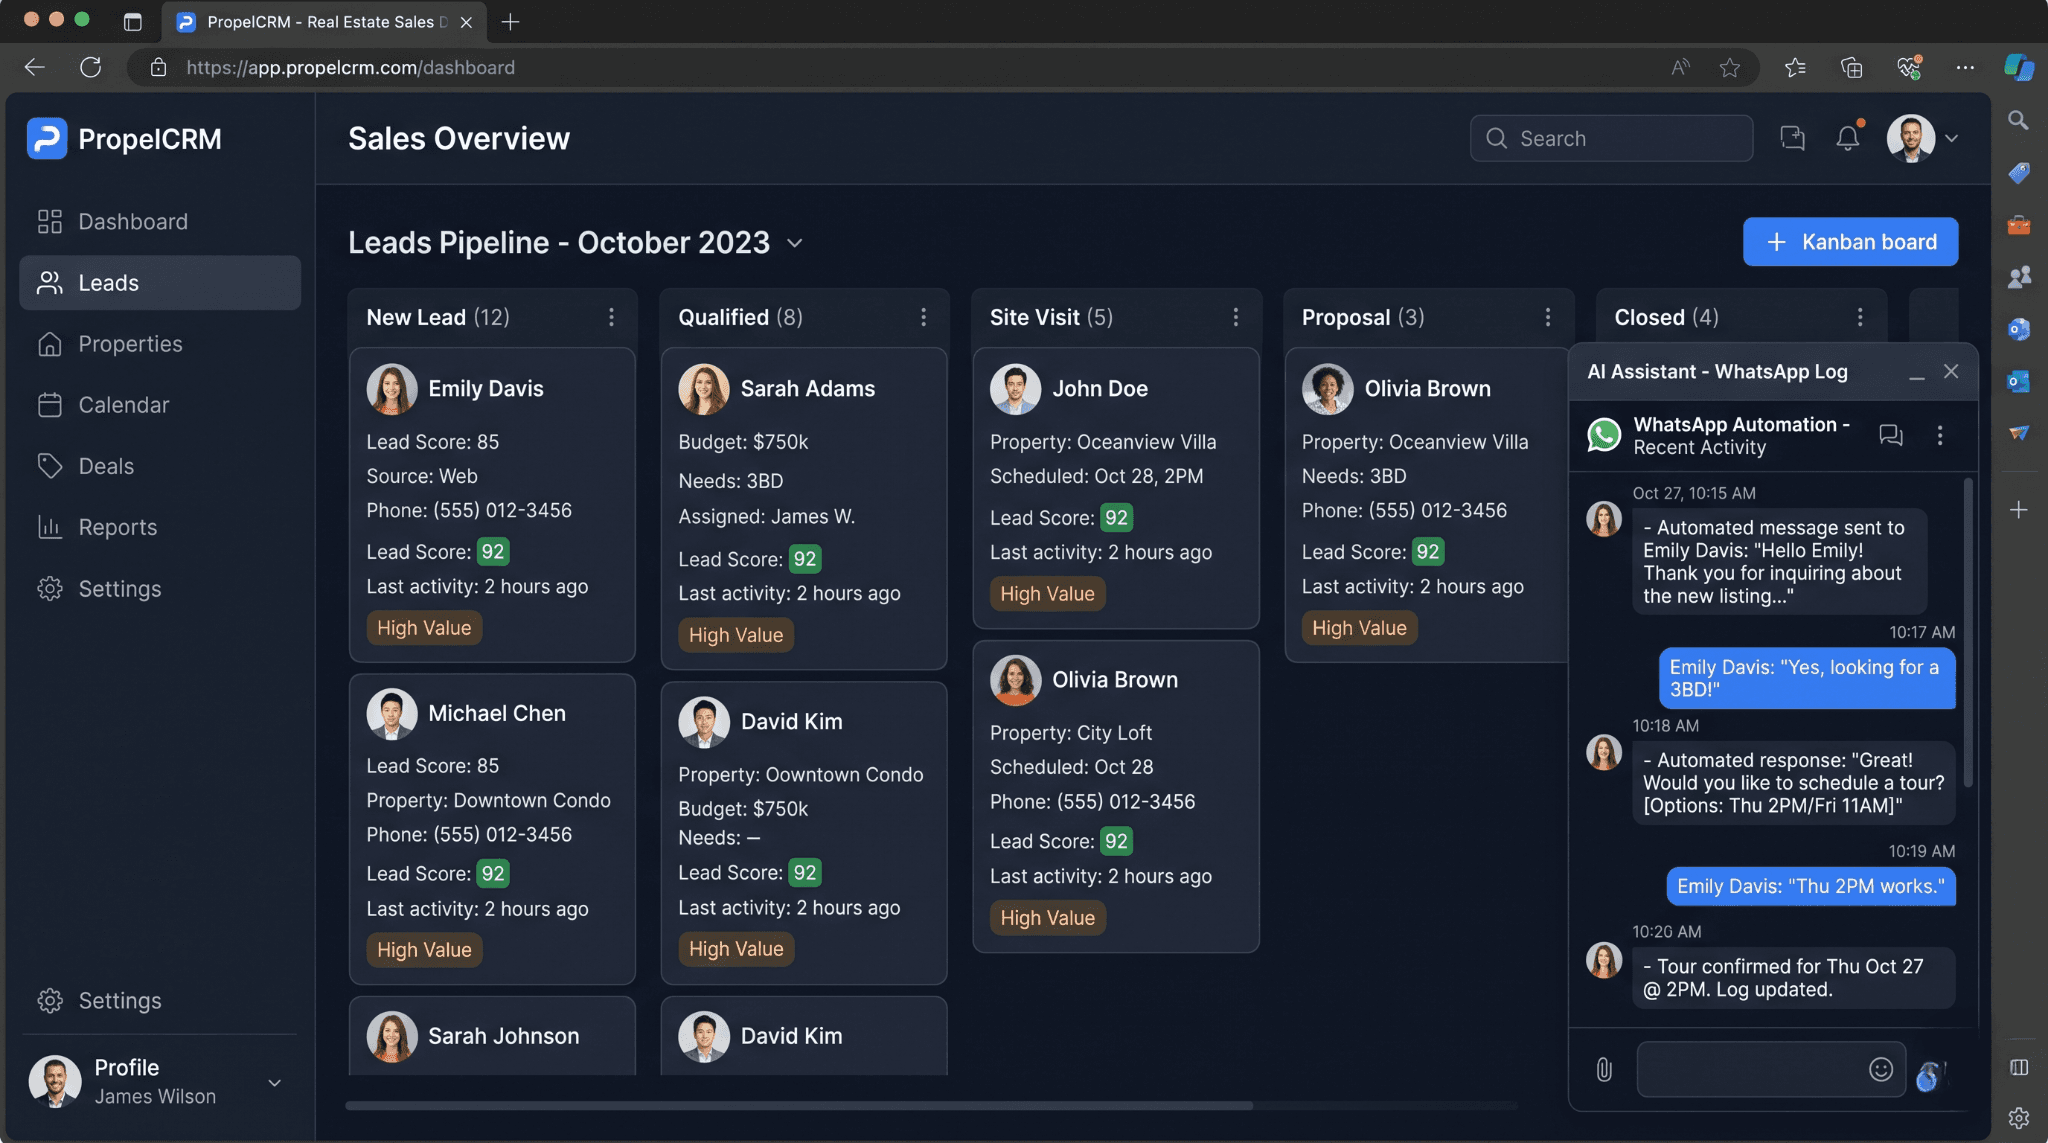
Task: Open a new browser tab
Action: pyautogui.click(x=510, y=21)
